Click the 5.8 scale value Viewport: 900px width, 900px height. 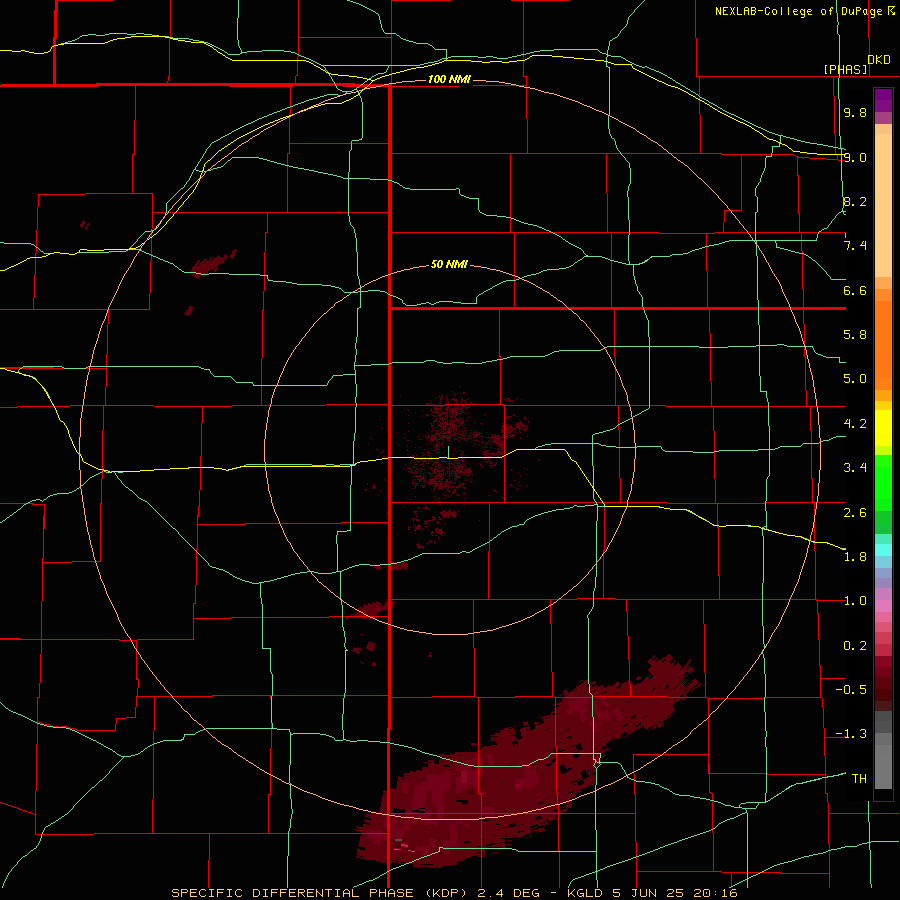click(855, 335)
